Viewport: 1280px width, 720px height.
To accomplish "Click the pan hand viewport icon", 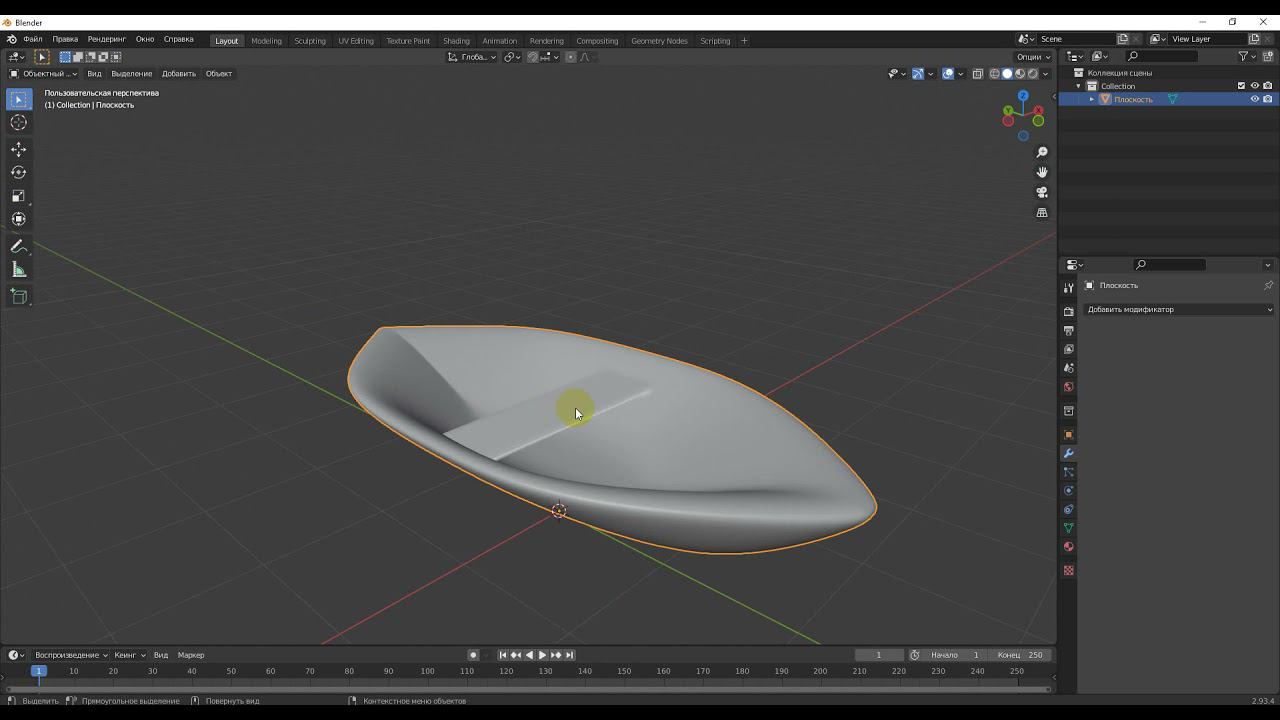I will pos(1042,172).
